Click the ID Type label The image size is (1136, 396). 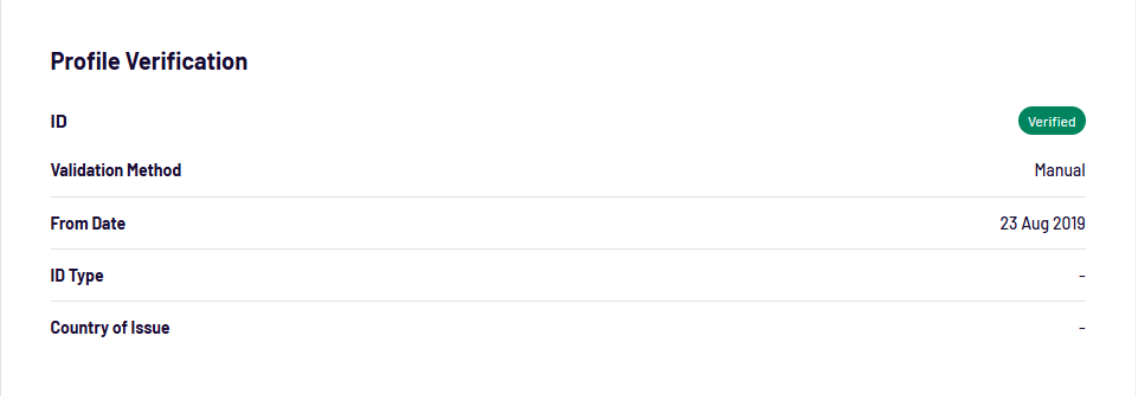click(x=77, y=276)
